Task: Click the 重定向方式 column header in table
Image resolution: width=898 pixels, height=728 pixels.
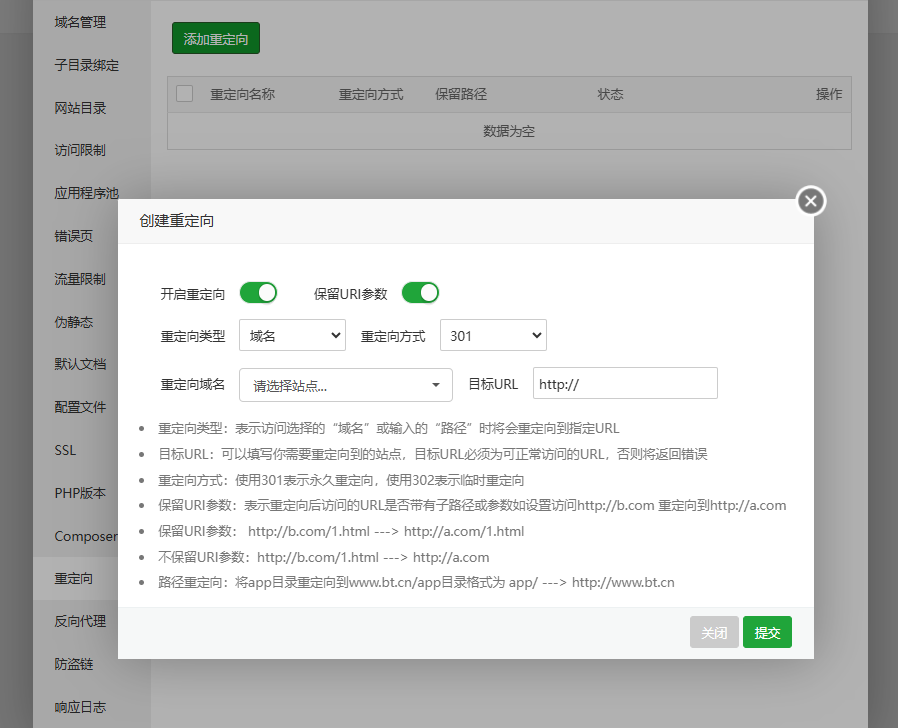Action: (371, 94)
